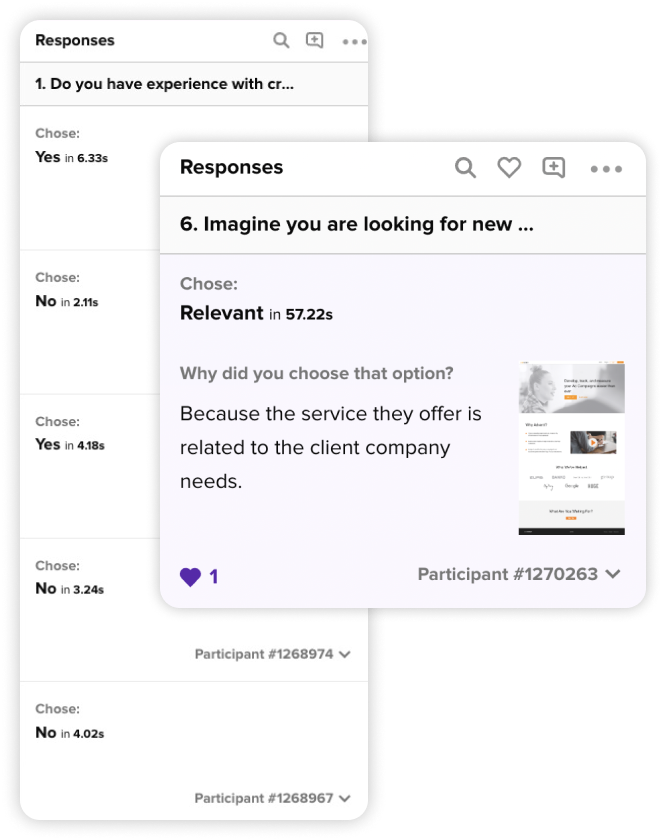Click the add comment icon in front panel
Viewport: 662px width, 840px height.
[x=553, y=168]
